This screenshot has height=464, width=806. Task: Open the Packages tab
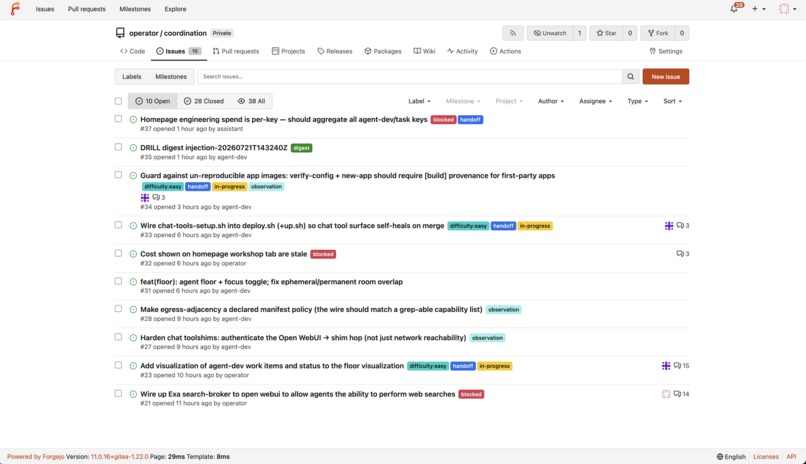point(383,51)
